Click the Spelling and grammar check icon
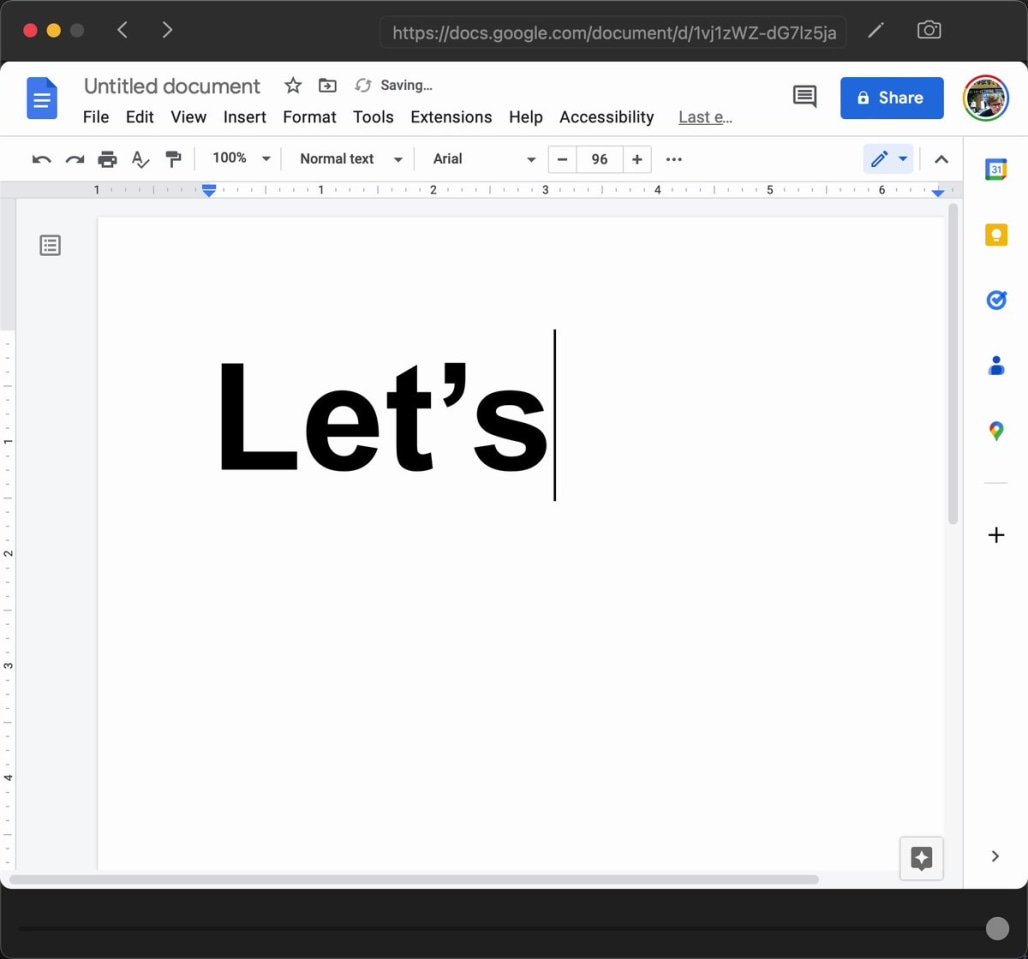Image resolution: width=1028 pixels, height=959 pixels. tap(140, 159)
